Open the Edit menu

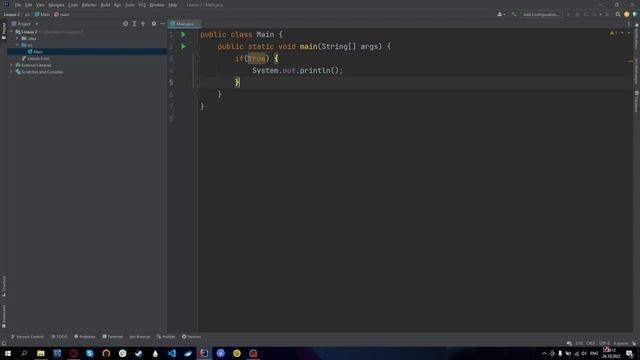tap(29, 5)
